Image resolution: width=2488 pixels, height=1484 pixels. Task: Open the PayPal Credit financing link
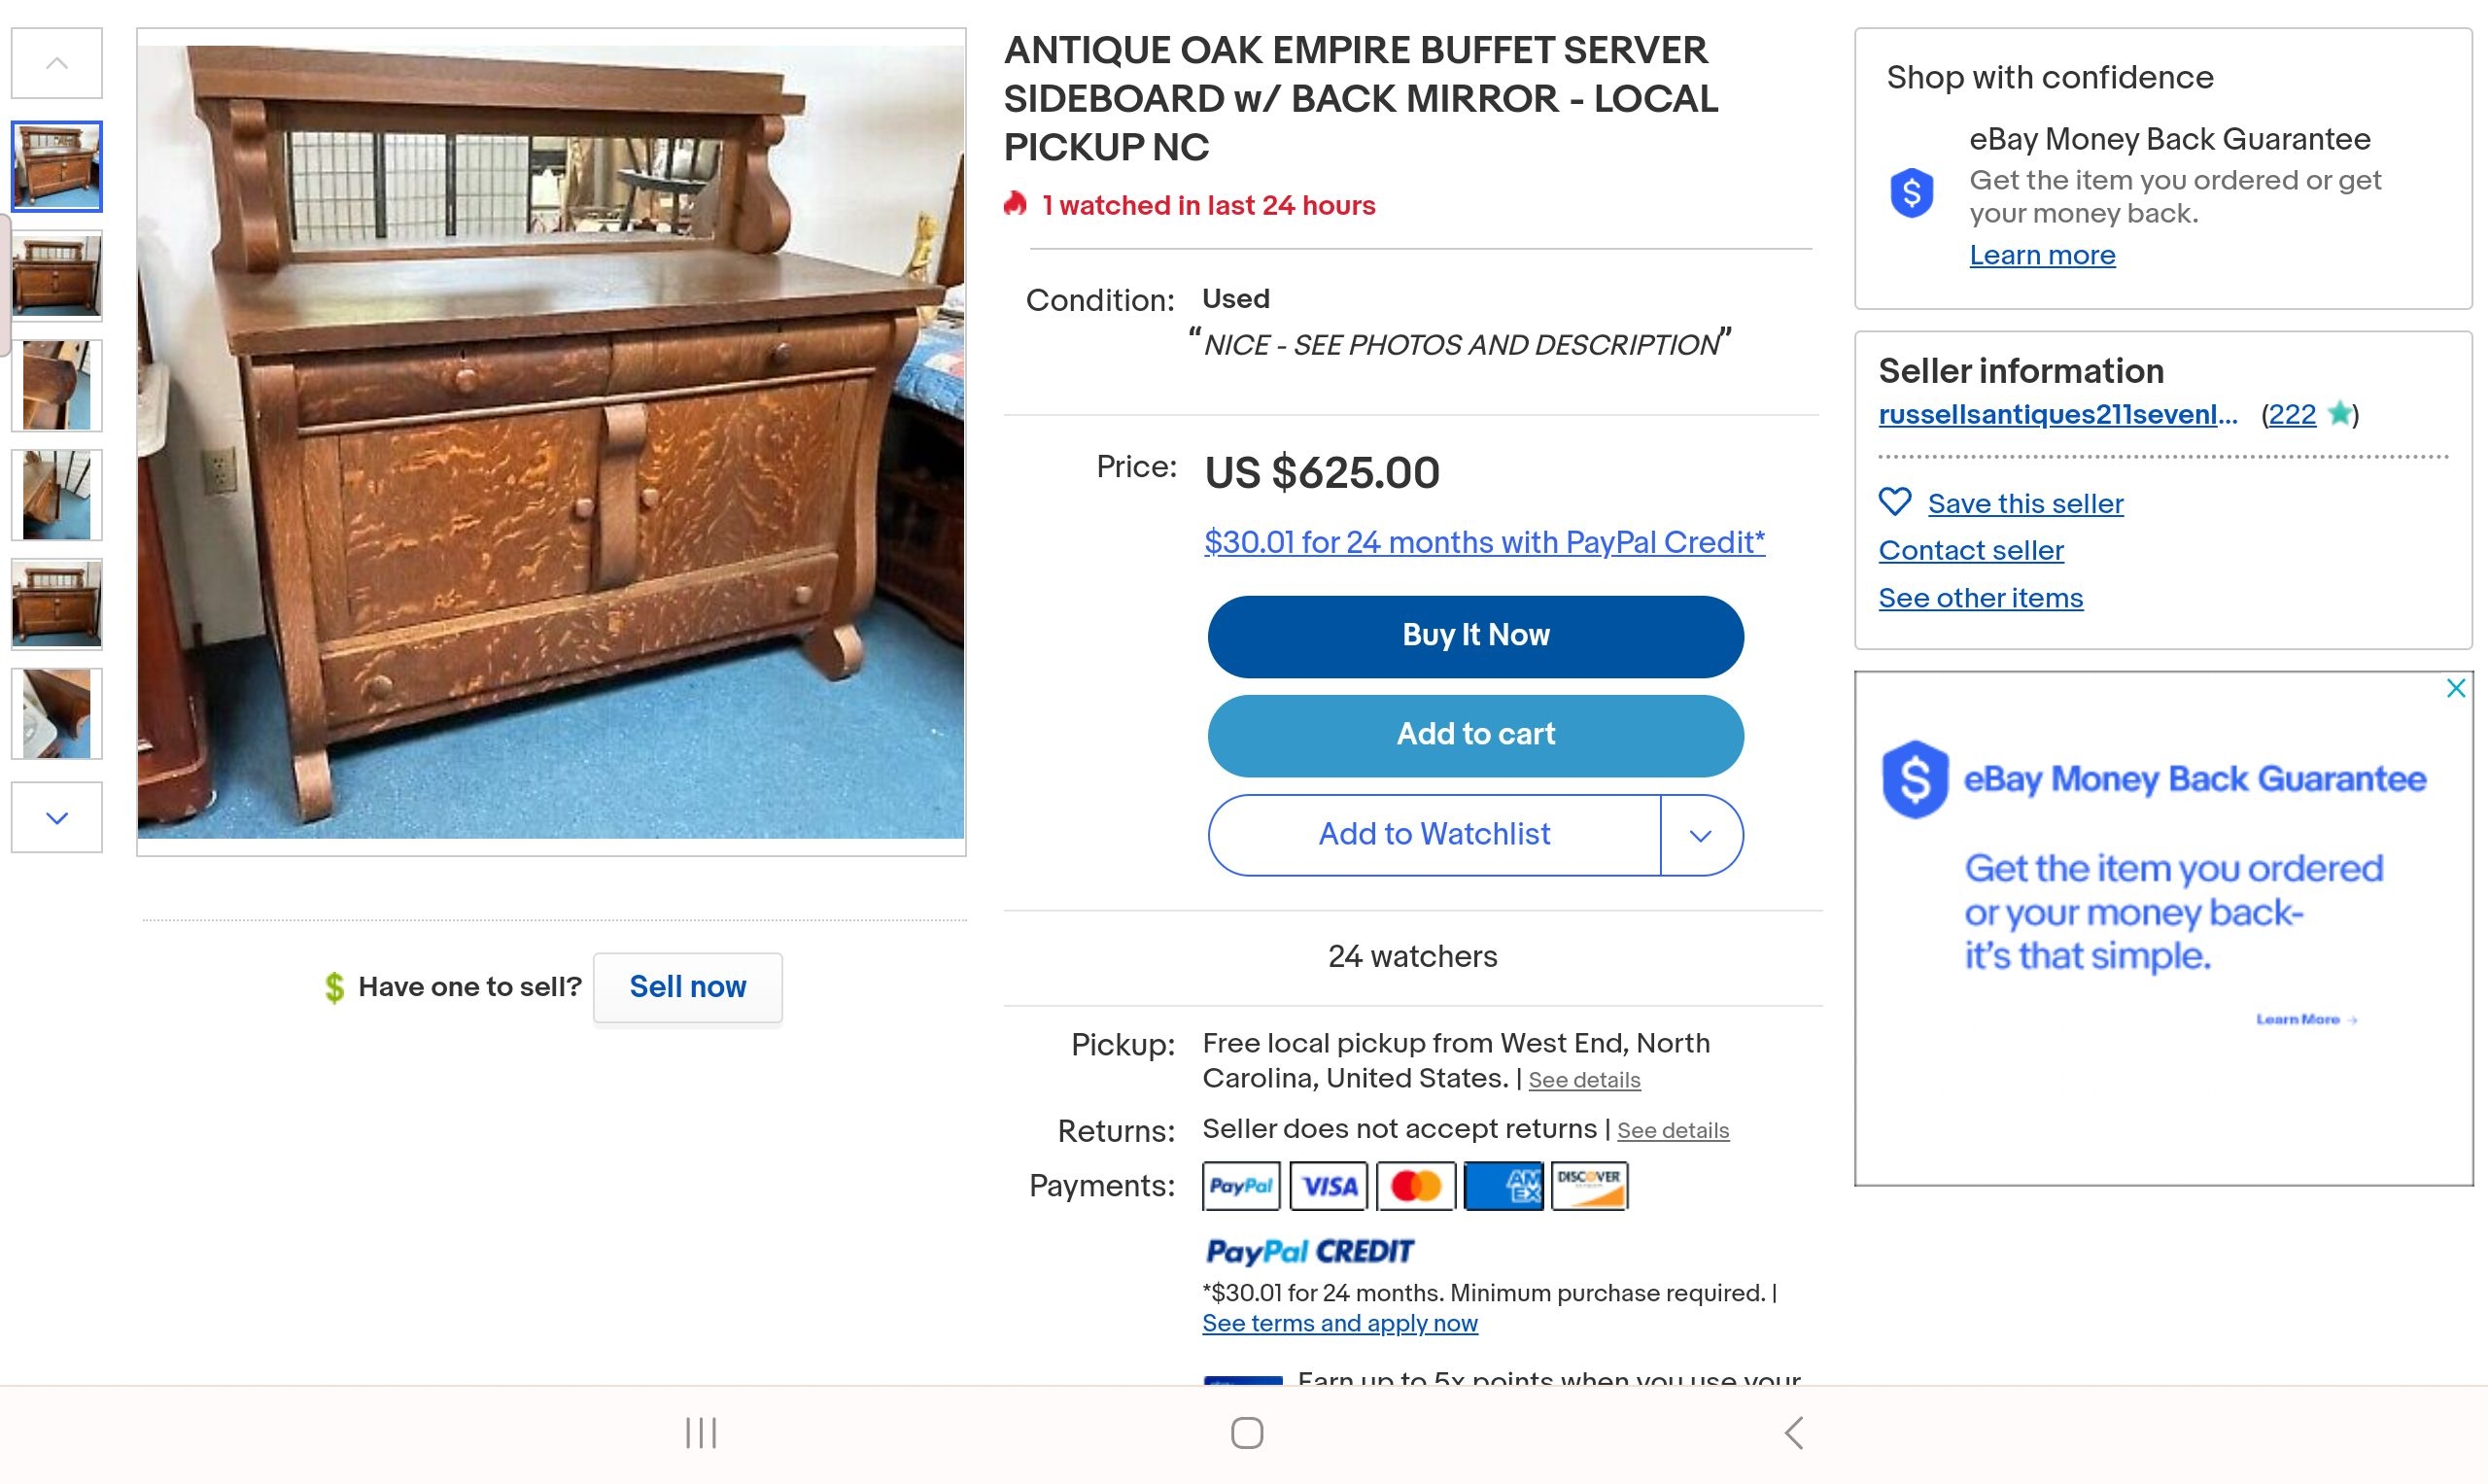click(1484, 542)
